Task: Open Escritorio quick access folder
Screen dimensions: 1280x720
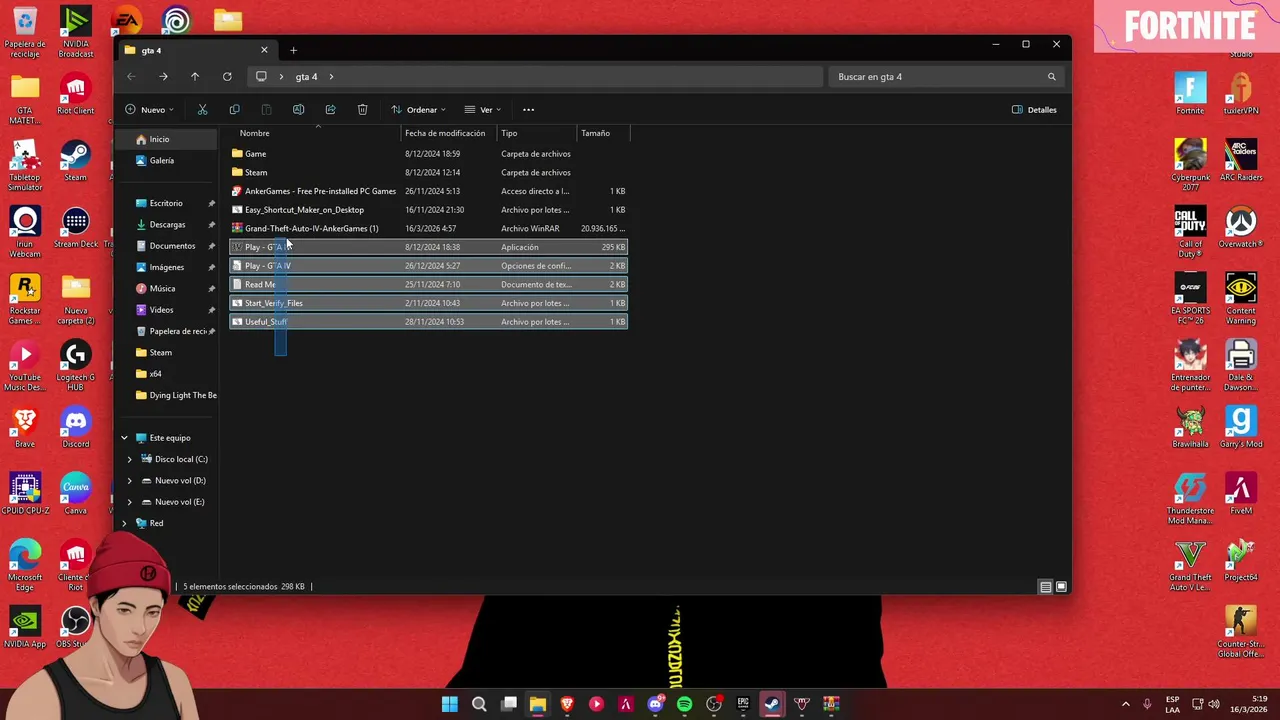Action: pyautogui.click(x=168, y=203)
